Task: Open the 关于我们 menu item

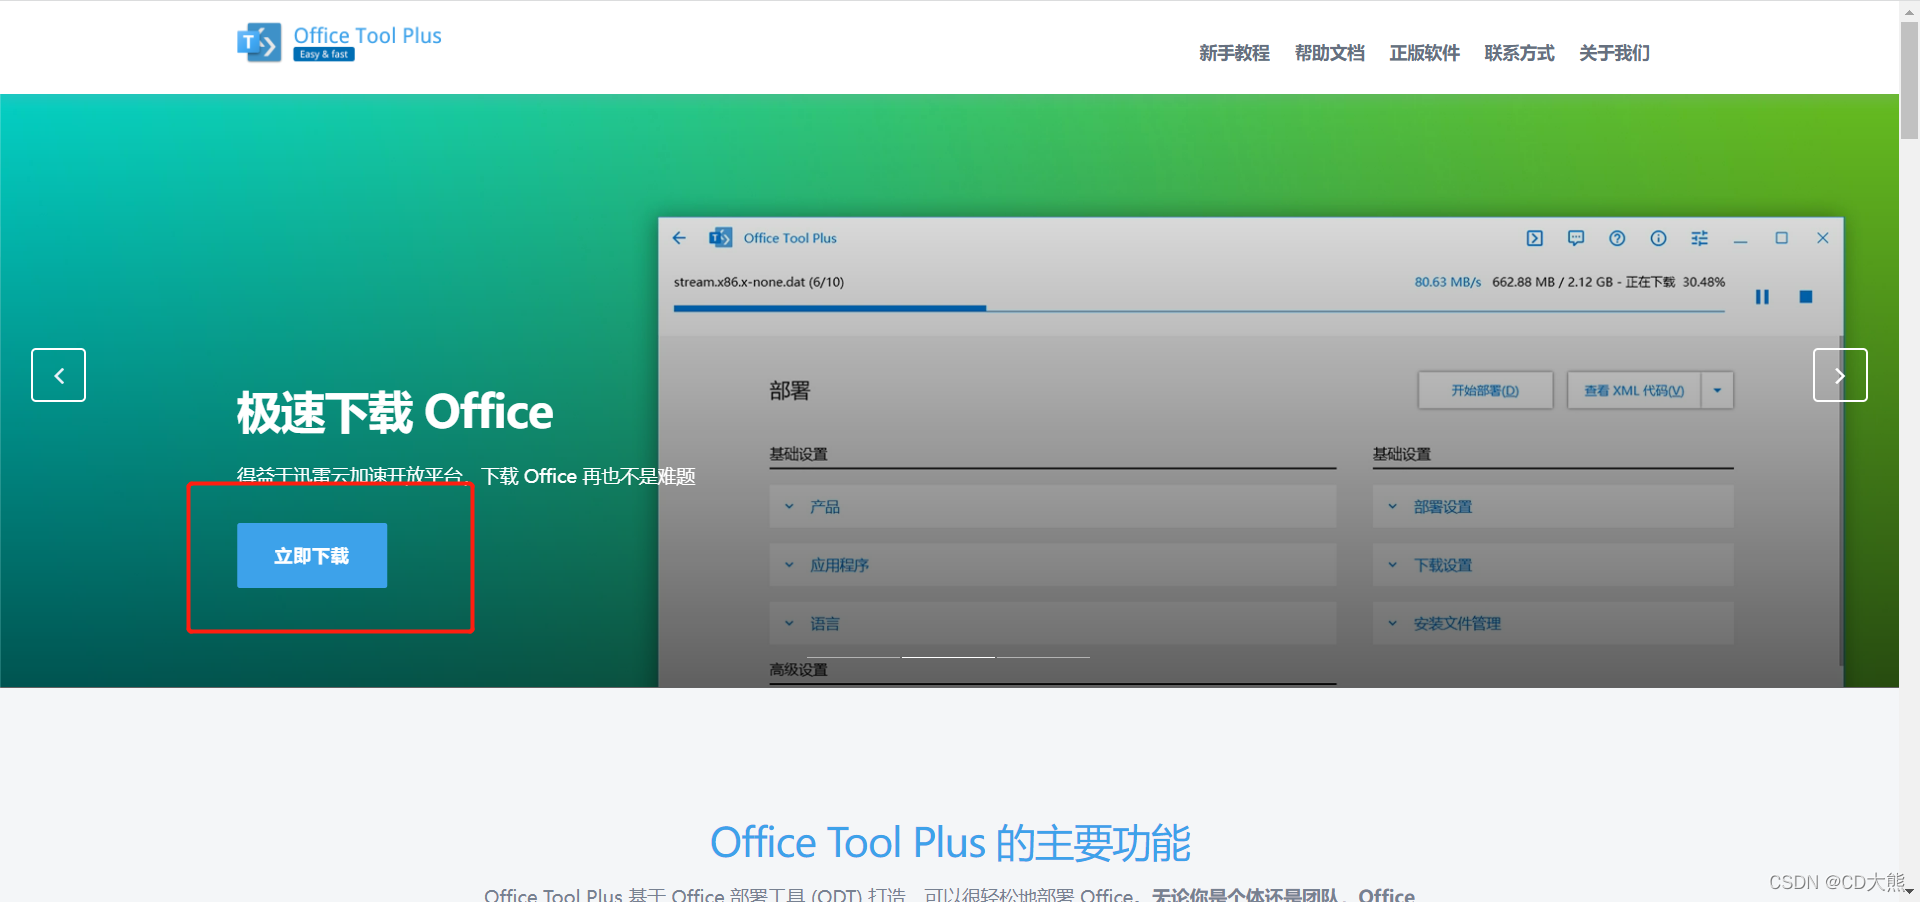Action: click(1614, 53)
